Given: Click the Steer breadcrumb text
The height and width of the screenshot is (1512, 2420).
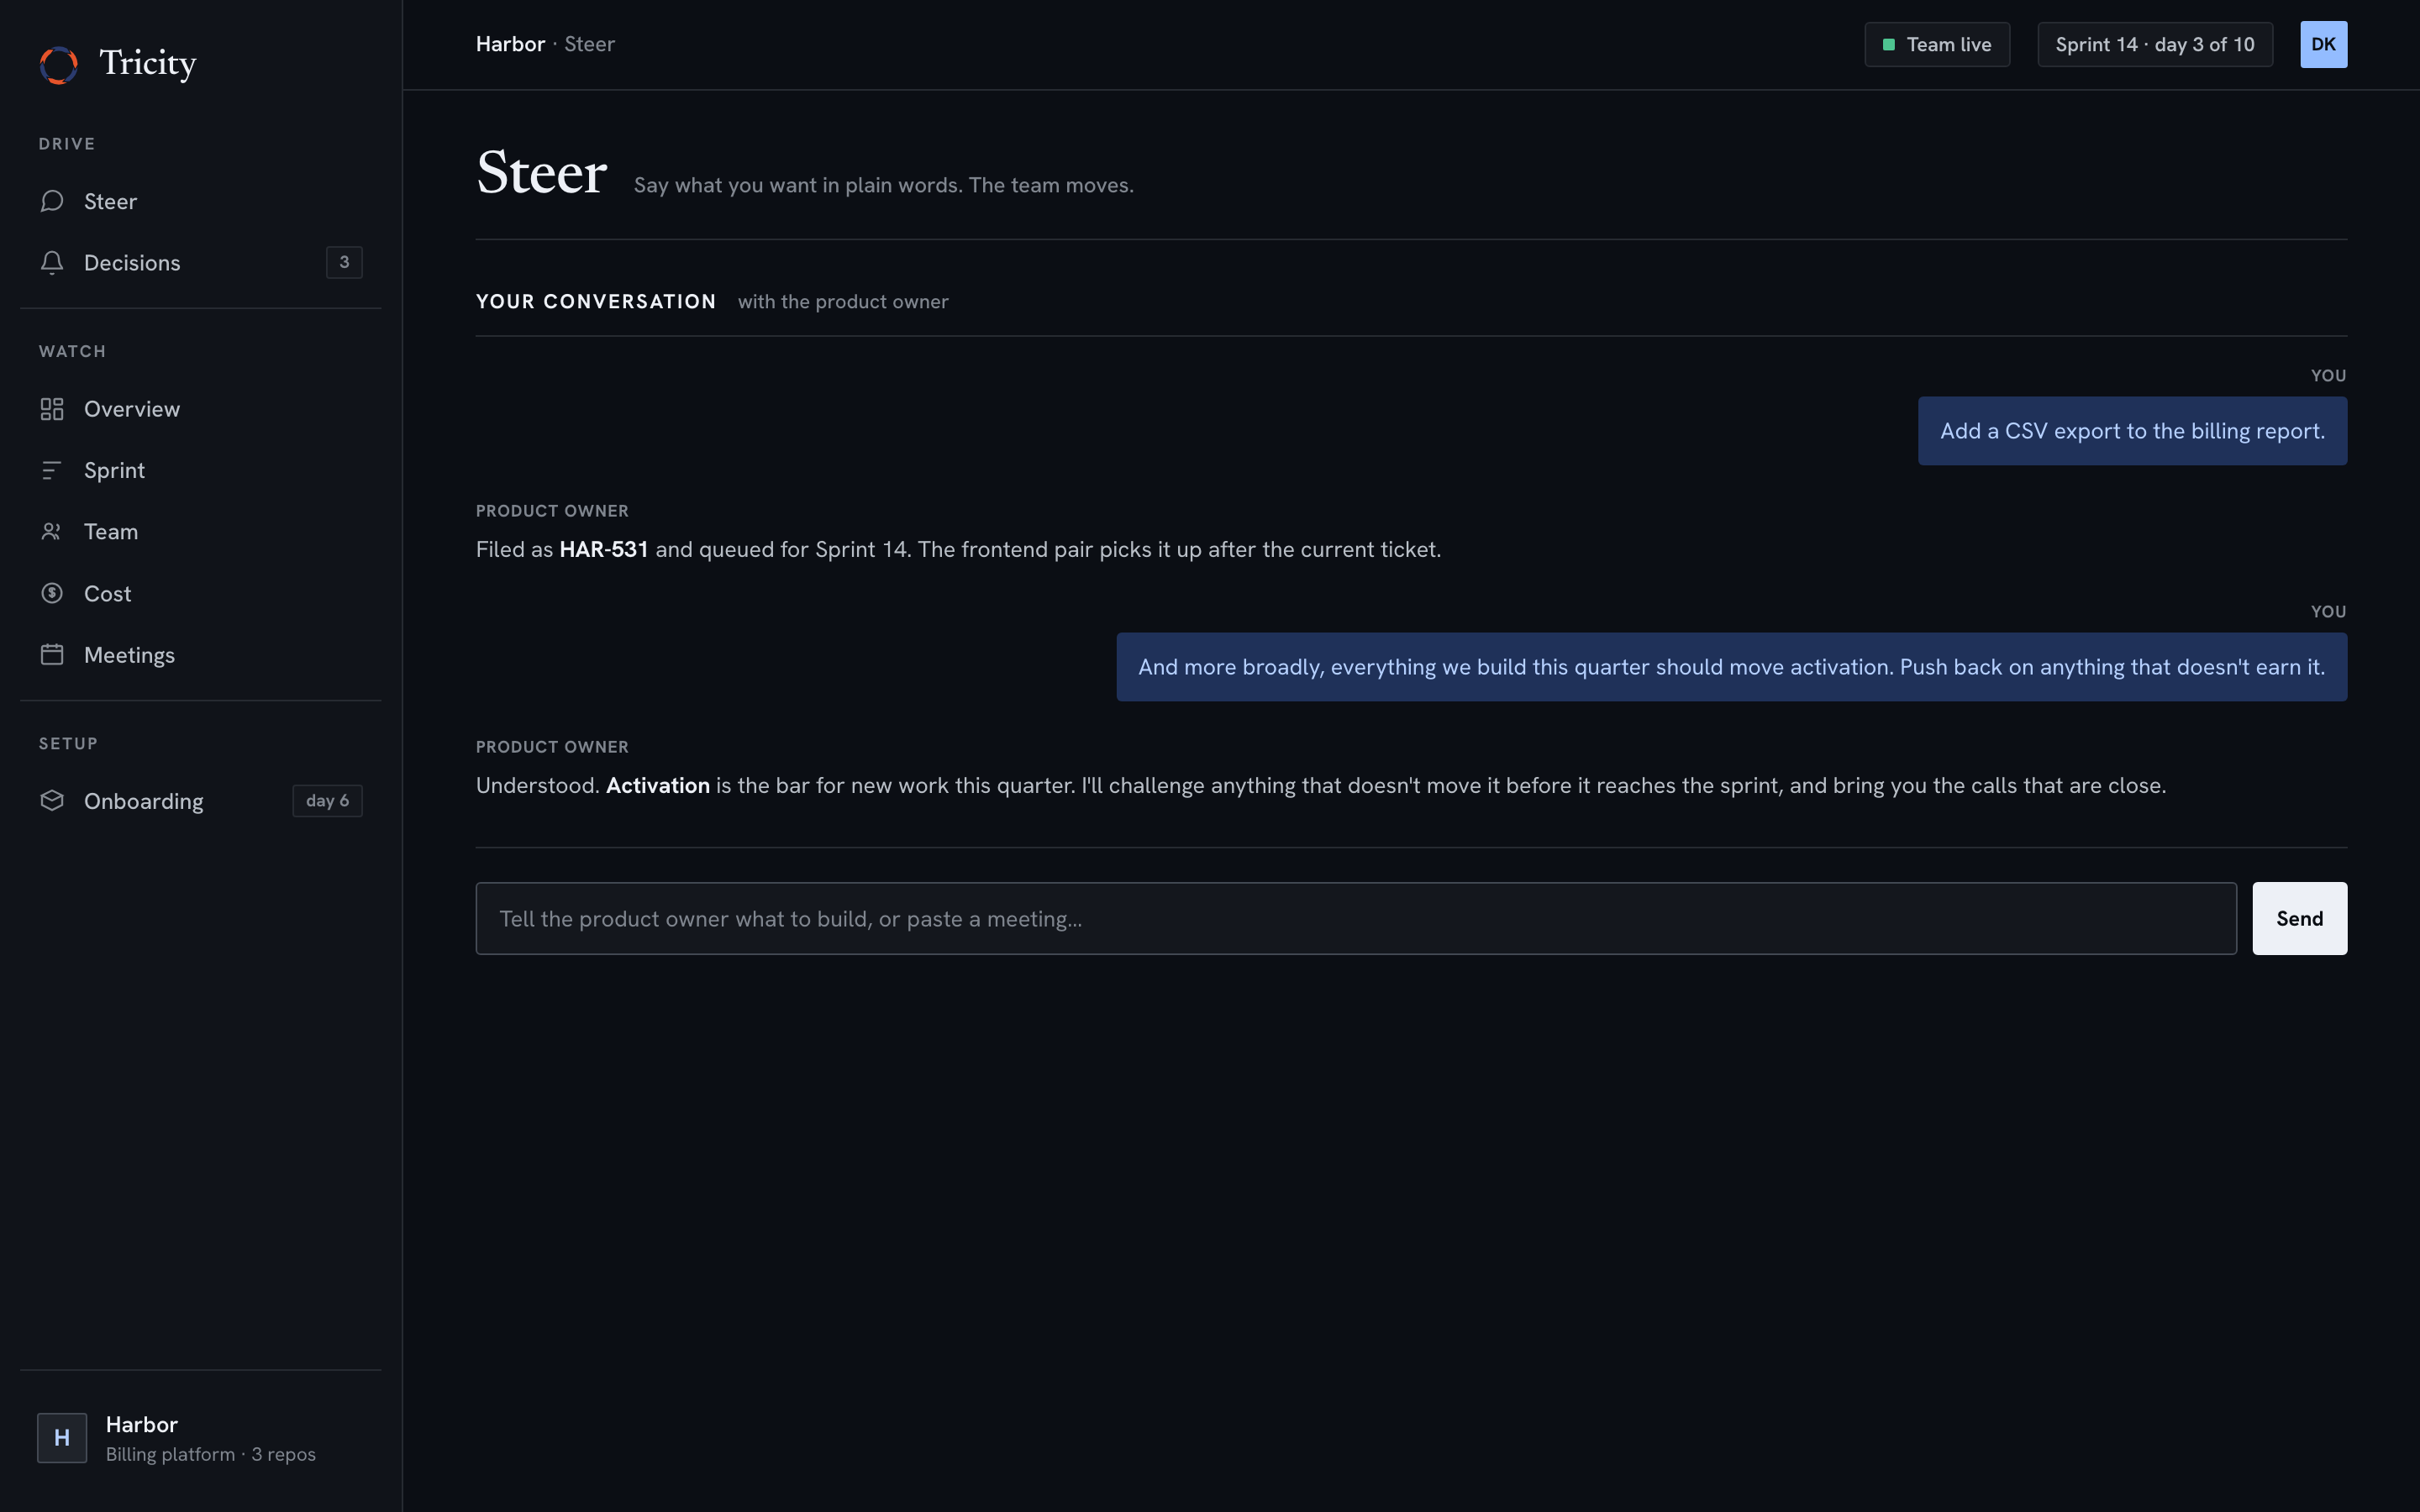Looking at the screenshot, I should (589, 44).
